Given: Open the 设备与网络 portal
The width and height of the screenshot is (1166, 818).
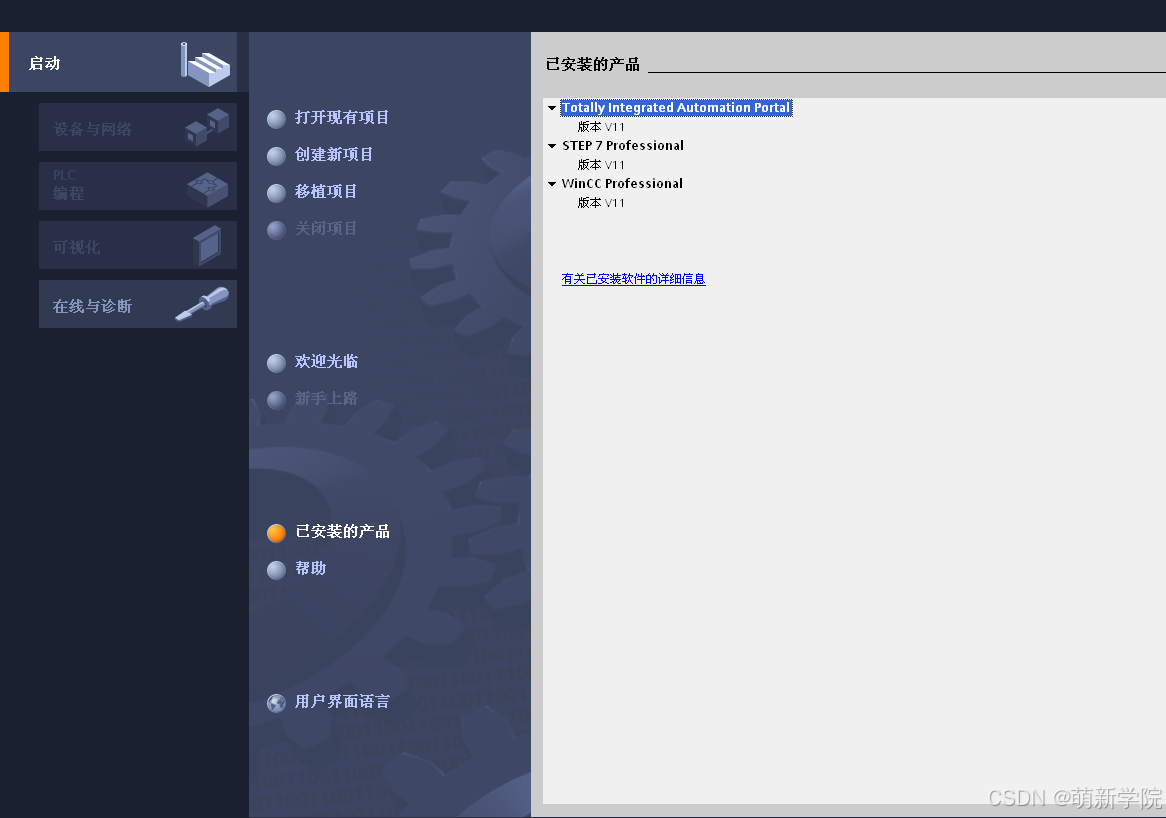Looking at the screenshot, I should click(x=138, y=128).
